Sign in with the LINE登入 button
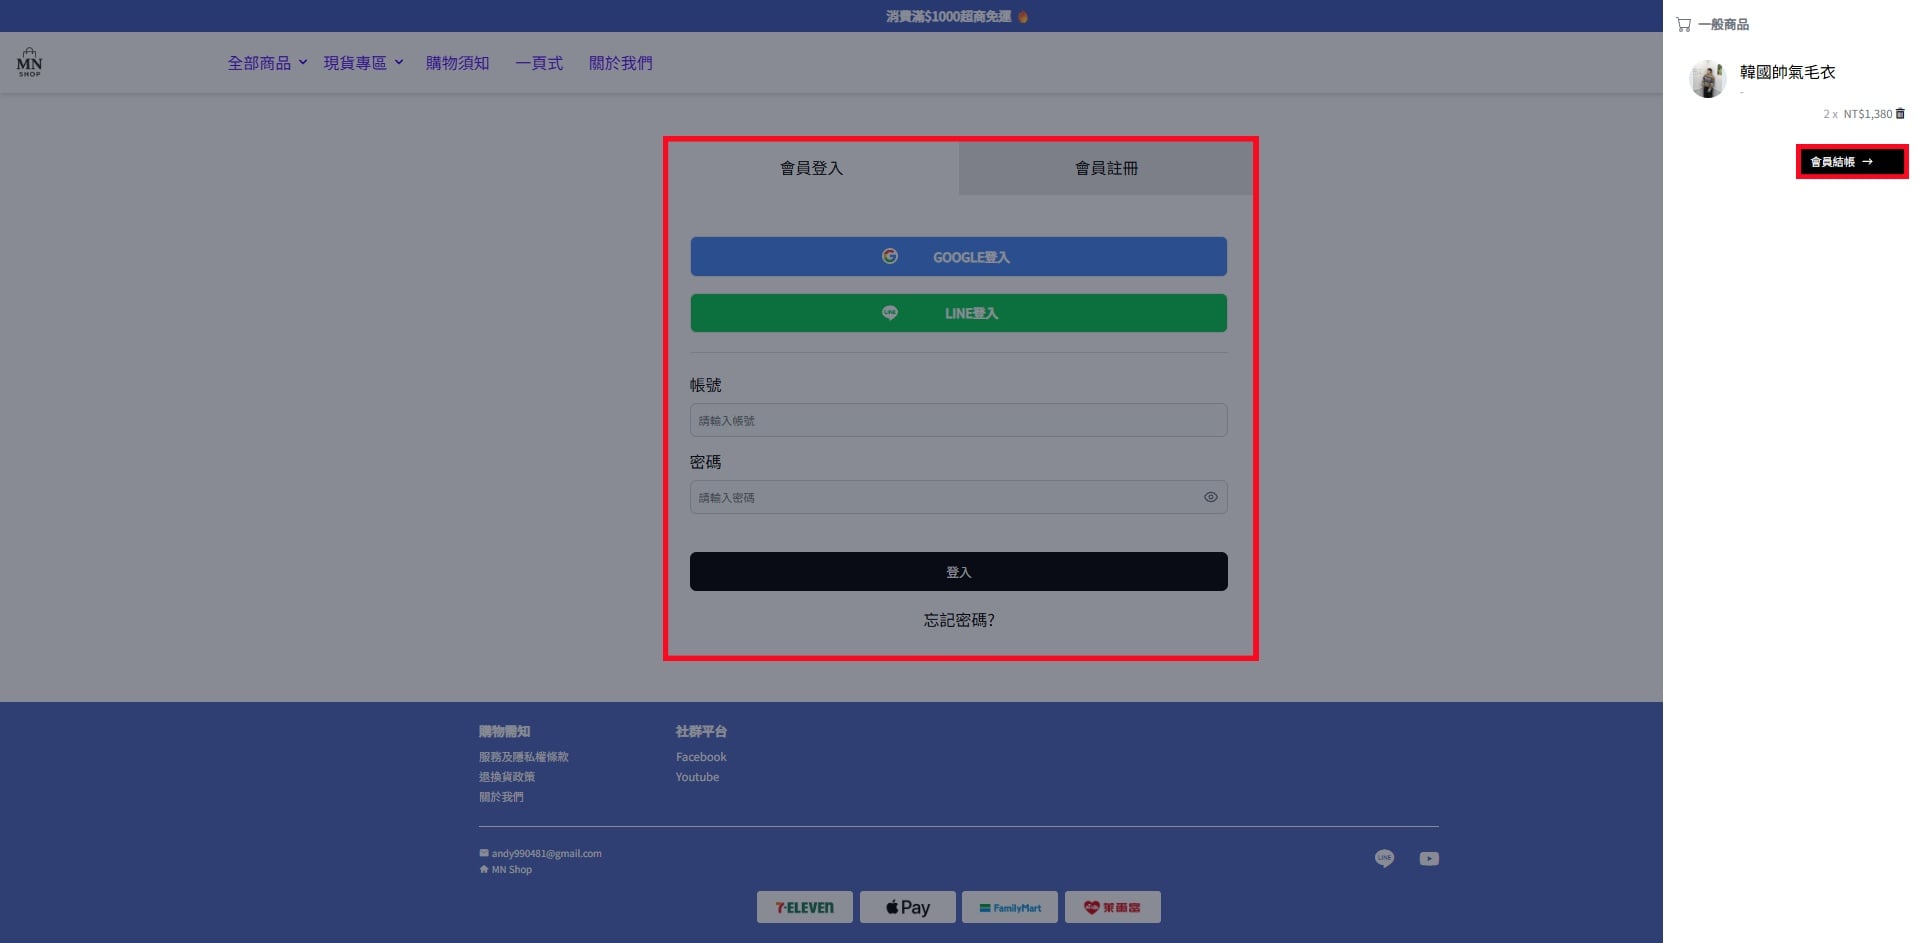 (958, 313)
